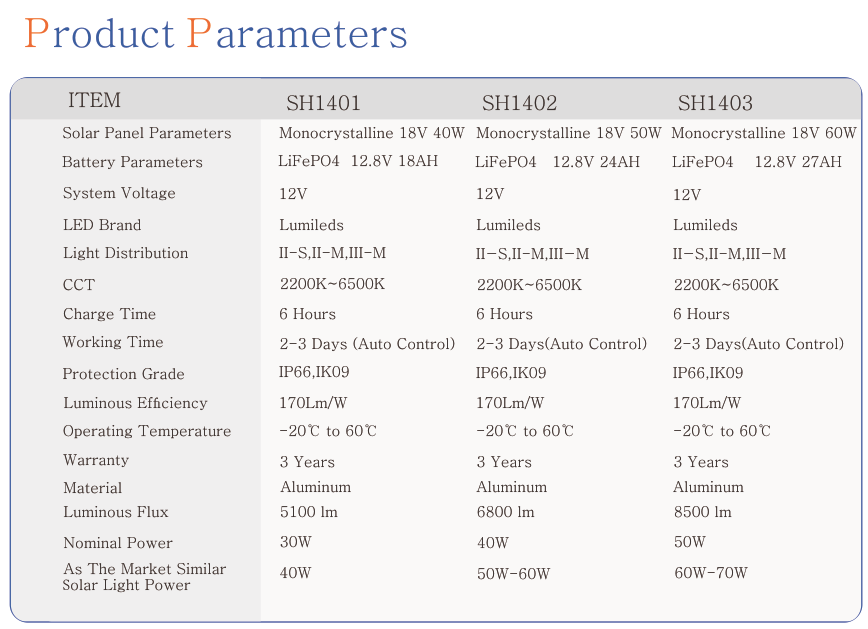Click the SH1401 model header
Image resolution: width=868 pixels, height=629 pixels.
323,103
